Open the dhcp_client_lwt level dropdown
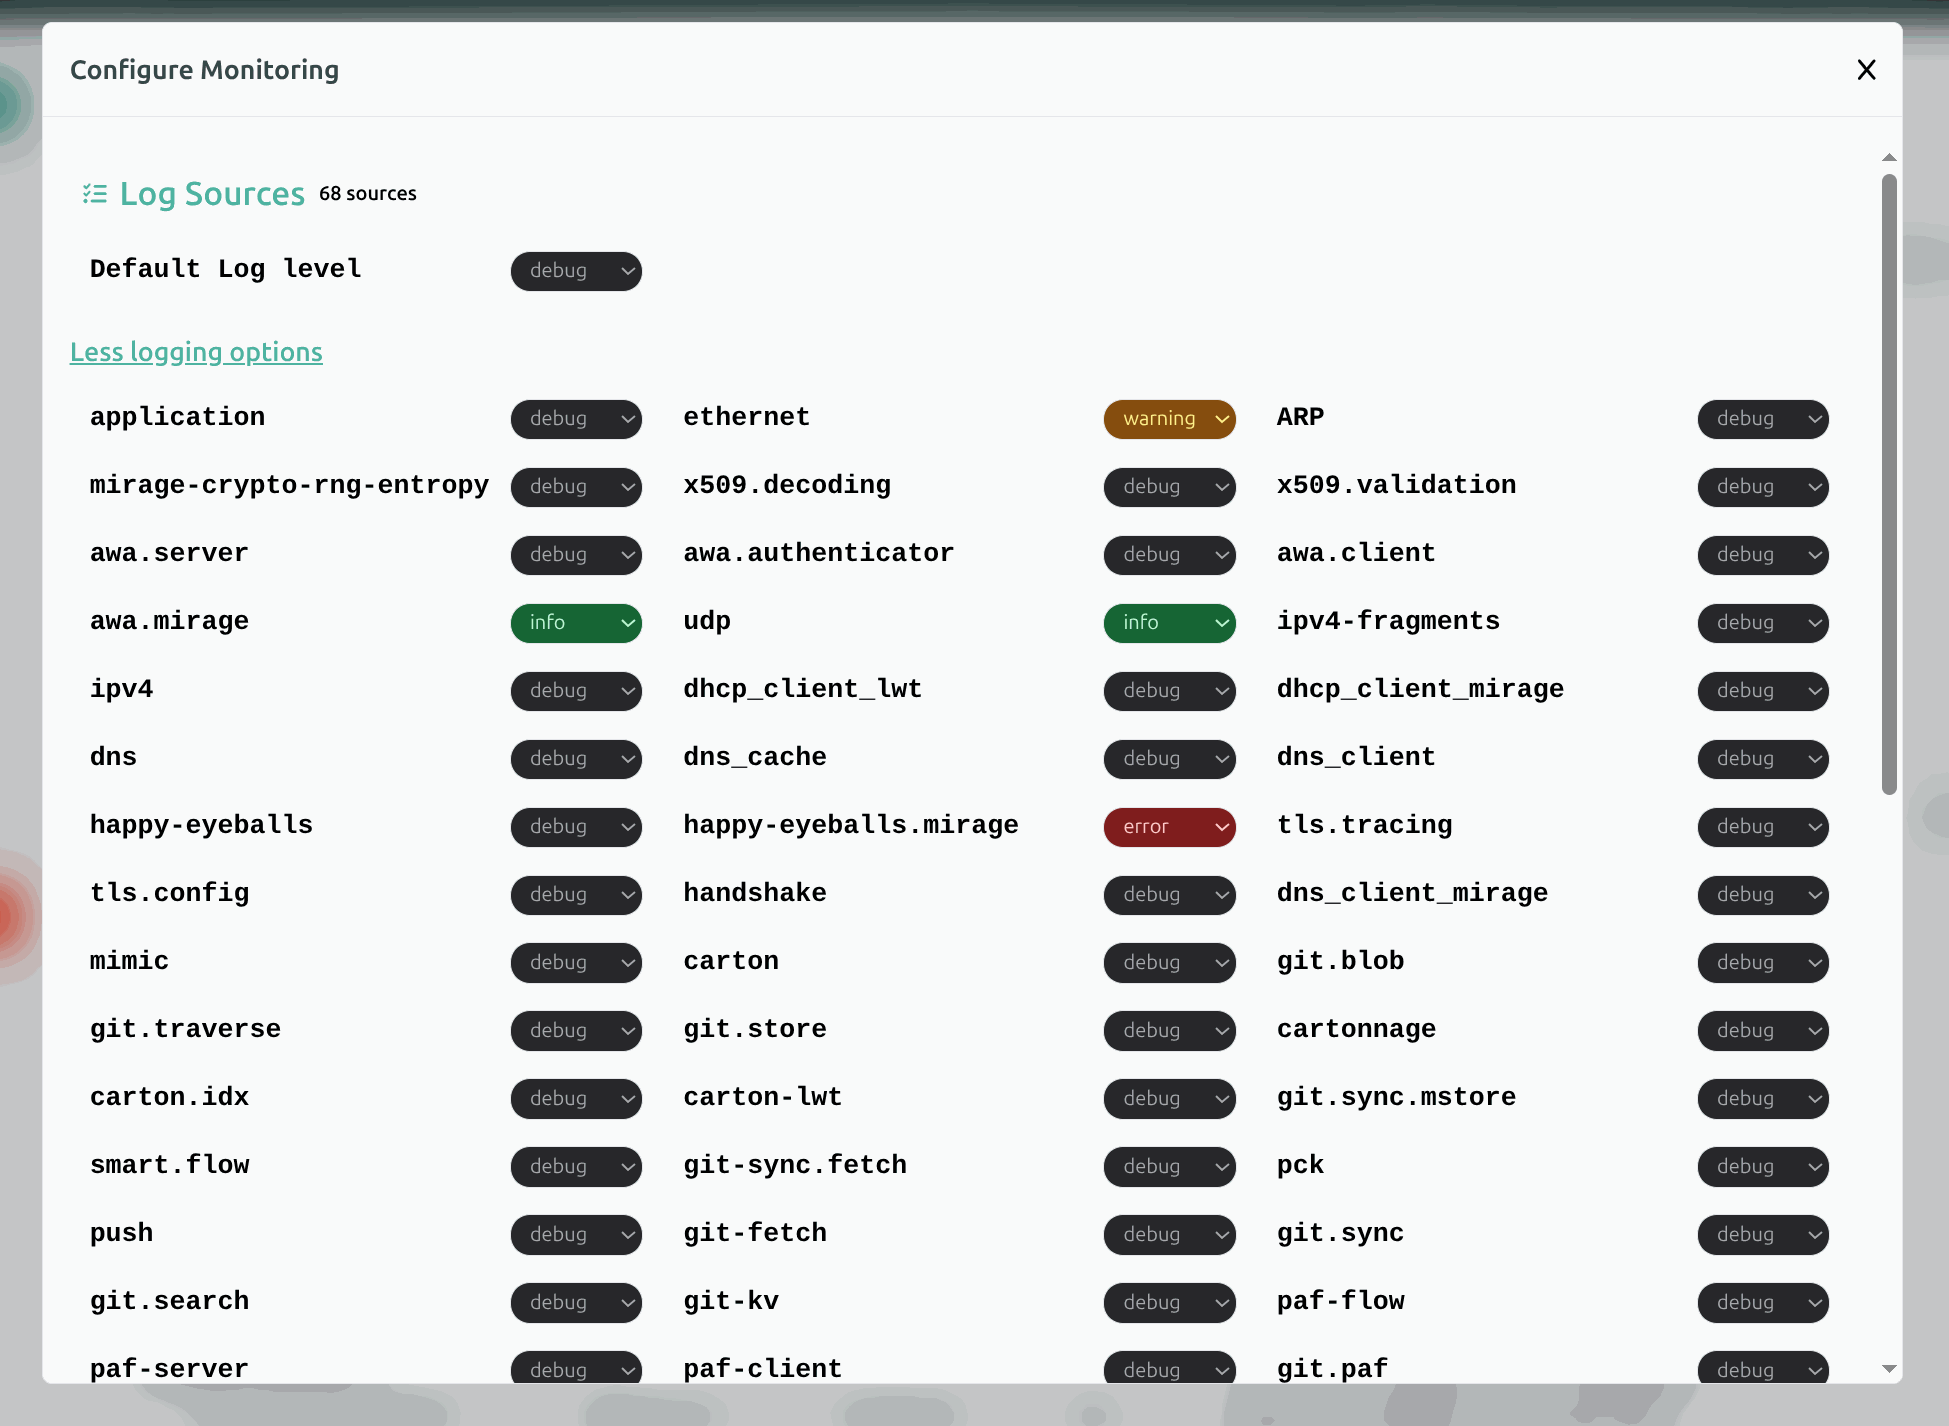 1169,691
